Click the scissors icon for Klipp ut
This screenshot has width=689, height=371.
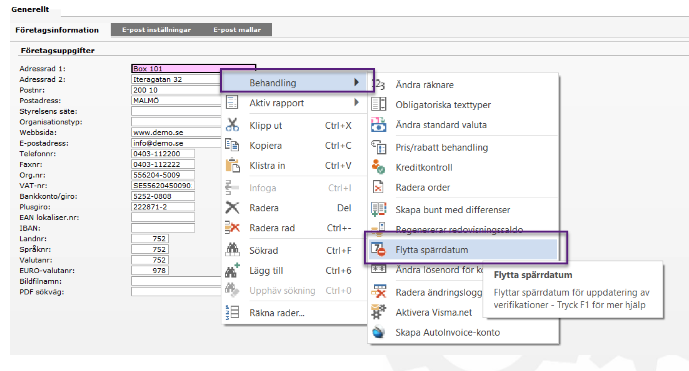click(232, 125)
